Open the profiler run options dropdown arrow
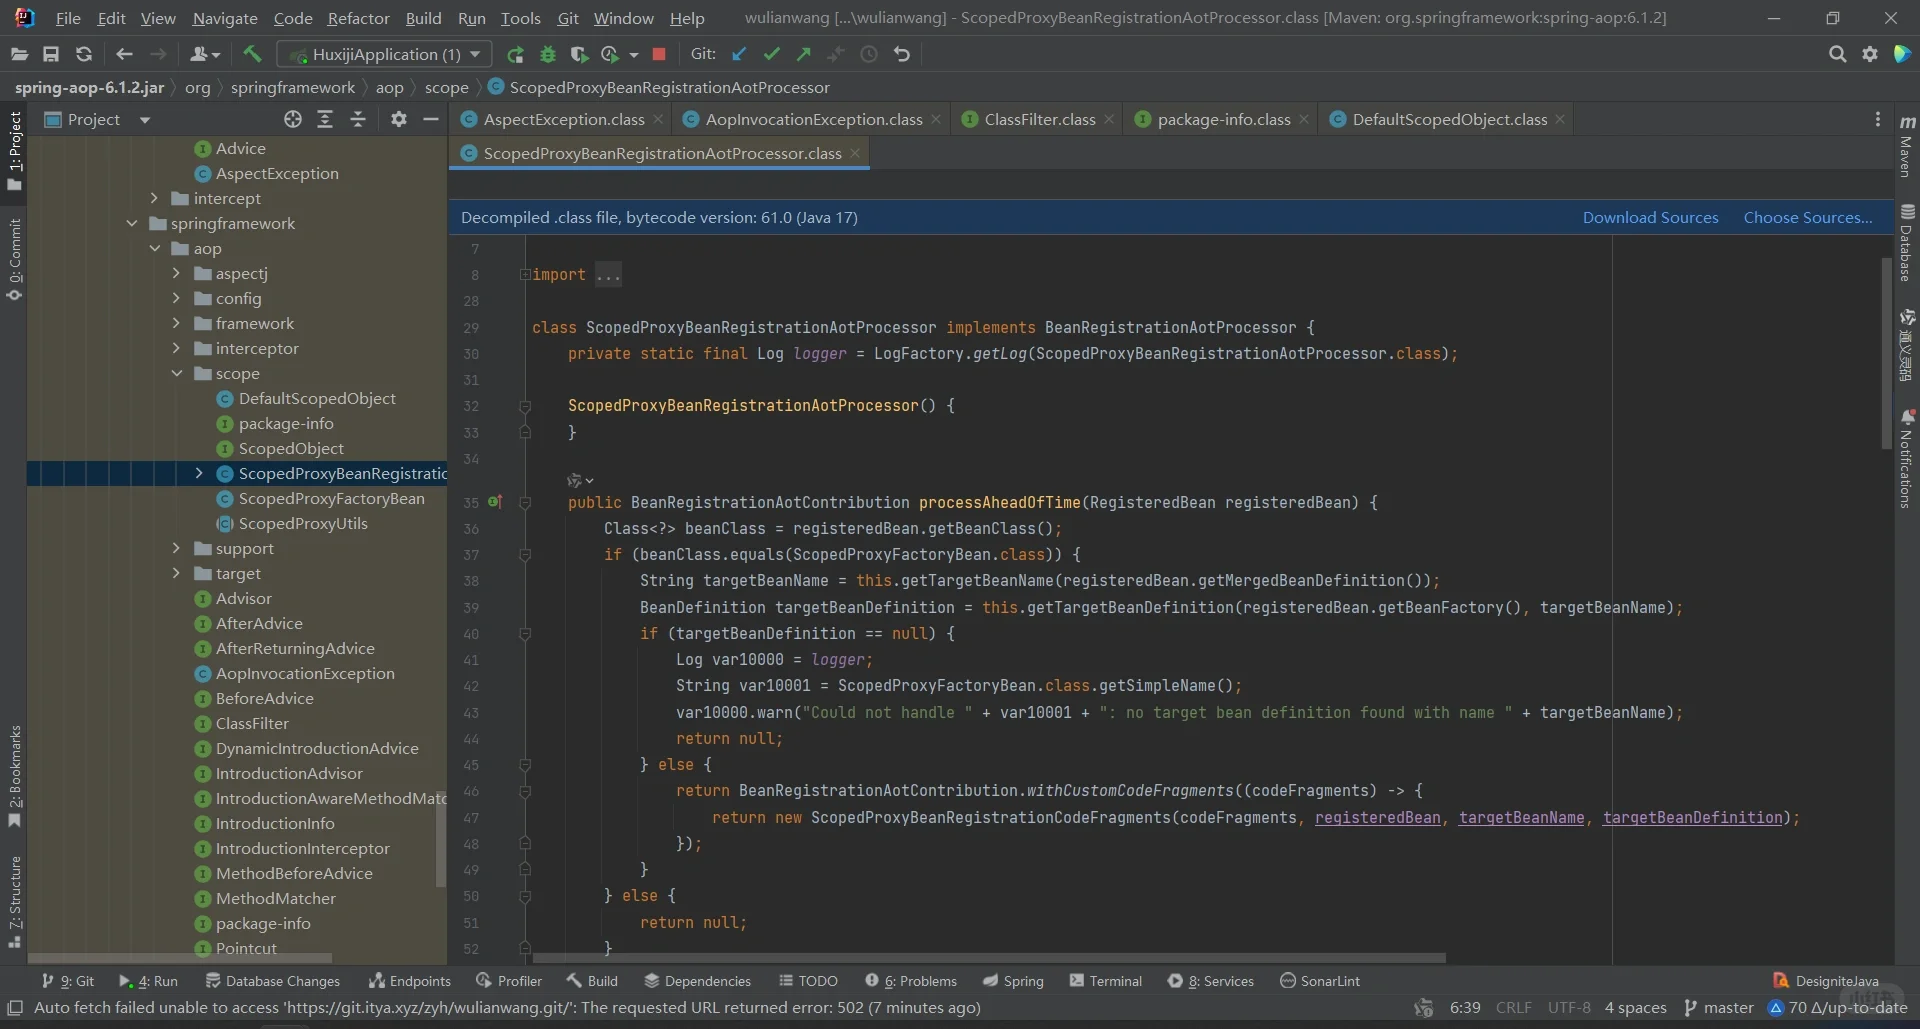 634,55
